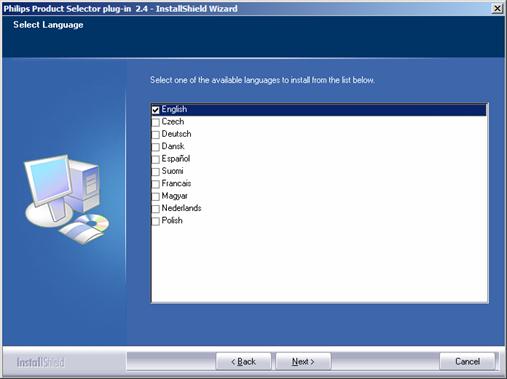Click empty area of language list box
507x379 pixels.
[x=319, y=264]
